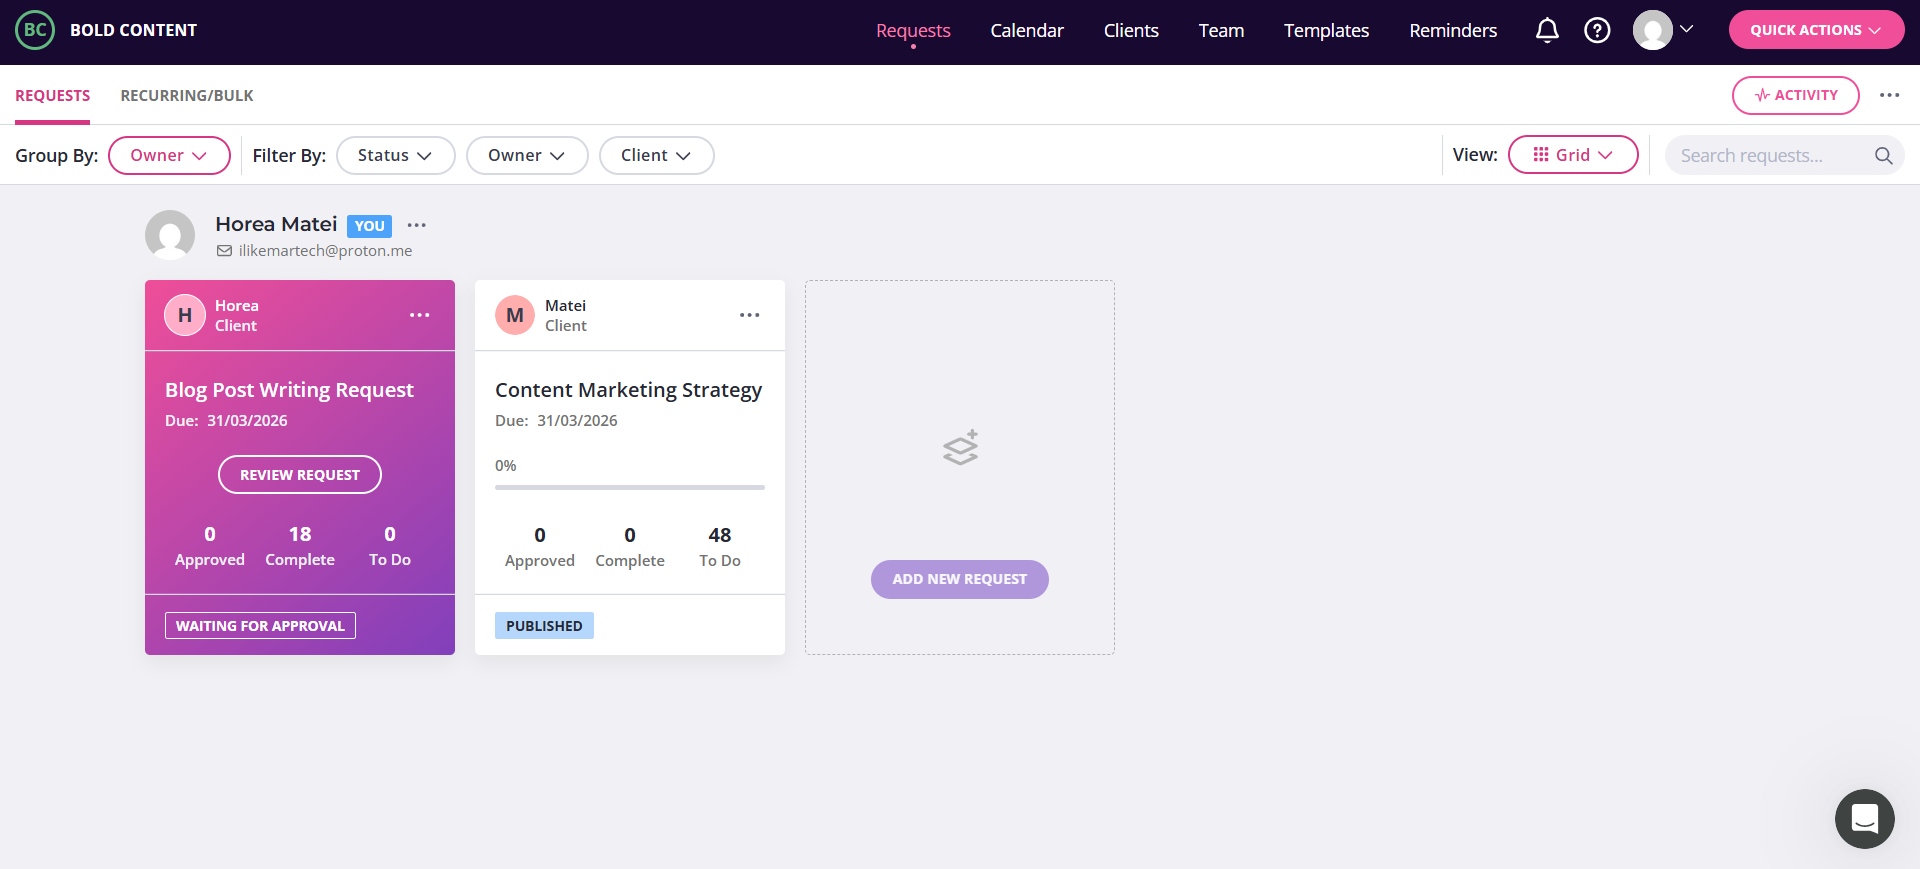Click the BC Bold Content logo

[106, 30]
